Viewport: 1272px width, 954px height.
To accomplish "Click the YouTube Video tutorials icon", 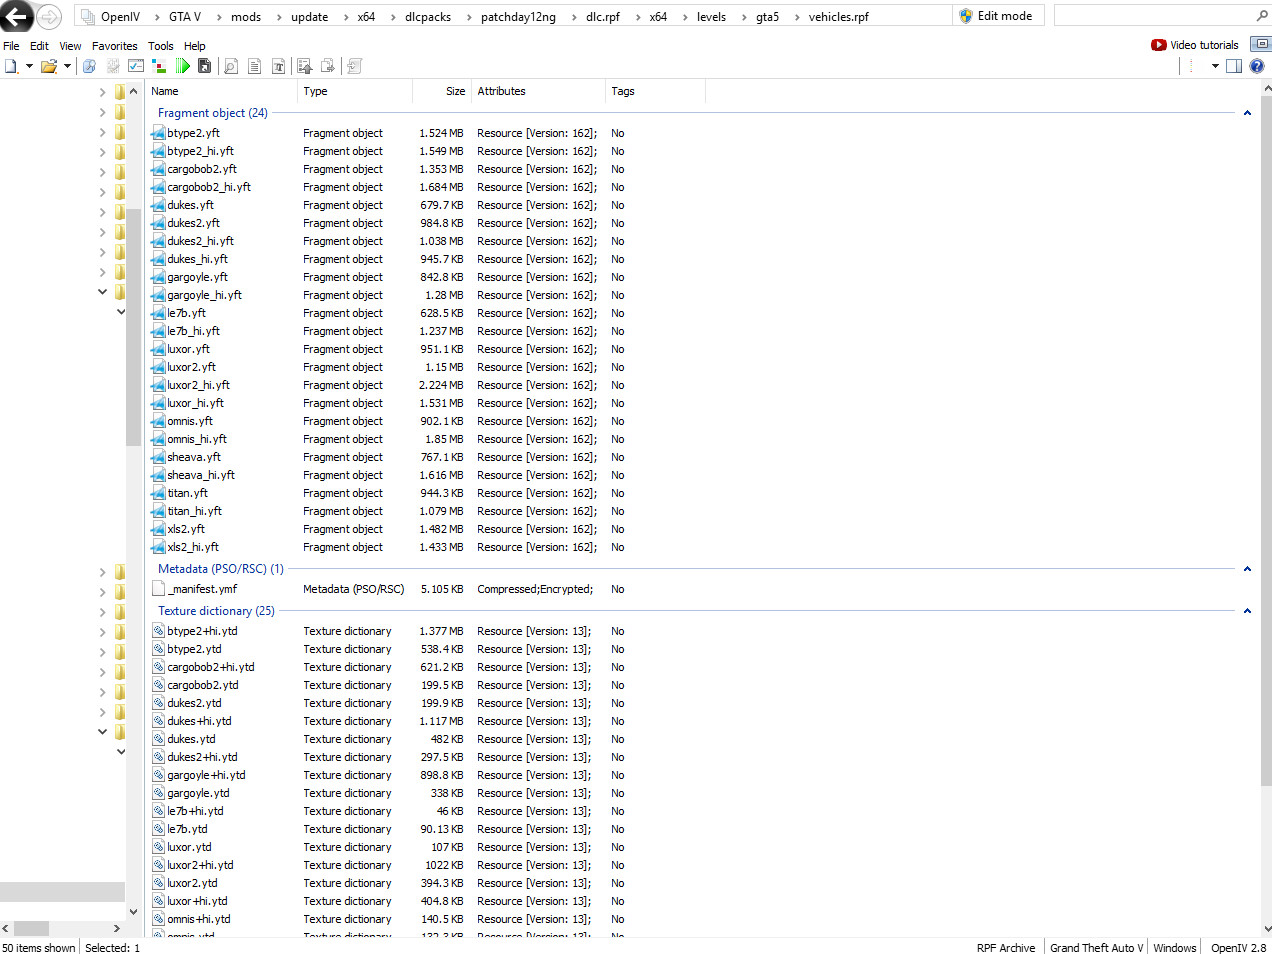I will point(1159,45).
